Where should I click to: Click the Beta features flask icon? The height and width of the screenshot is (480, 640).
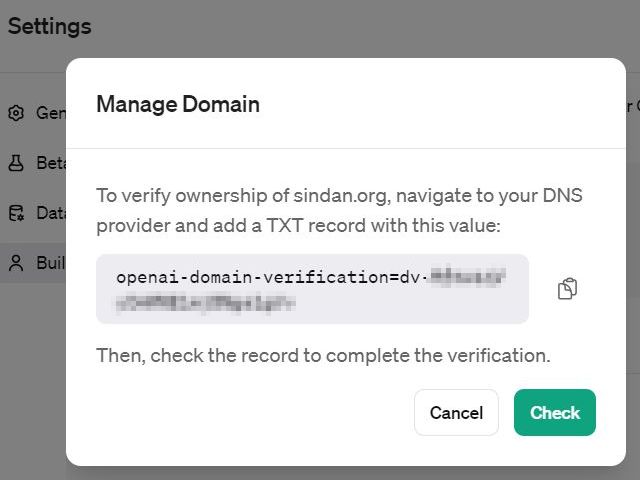[16, 163]
